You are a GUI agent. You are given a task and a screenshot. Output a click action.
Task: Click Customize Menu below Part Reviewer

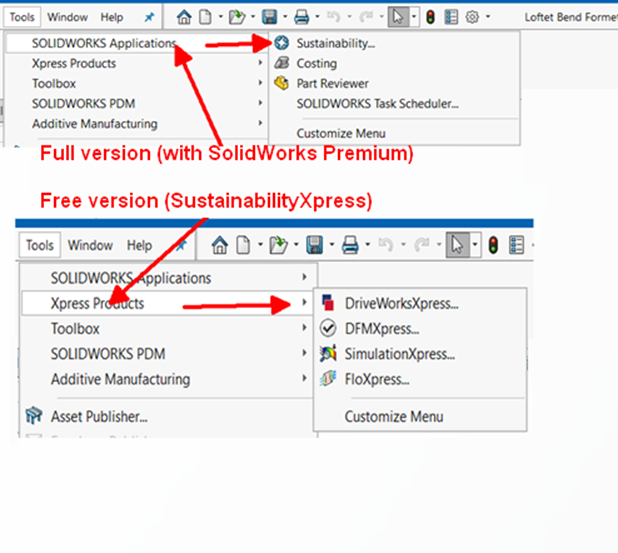(x=341, y=133)
